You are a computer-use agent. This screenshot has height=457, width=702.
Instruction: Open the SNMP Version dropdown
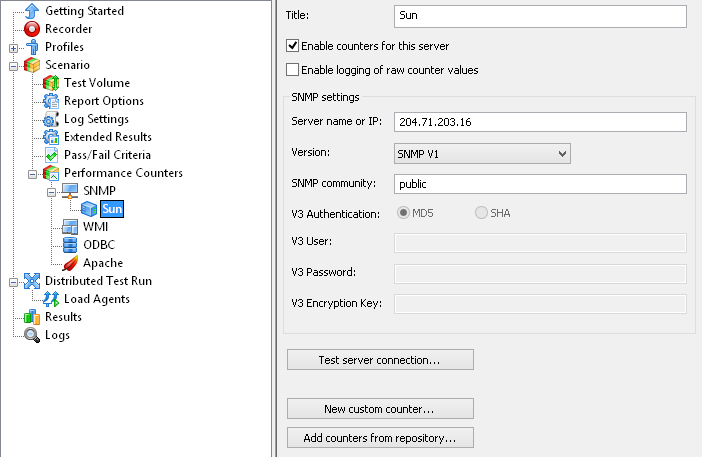[482, 154]
